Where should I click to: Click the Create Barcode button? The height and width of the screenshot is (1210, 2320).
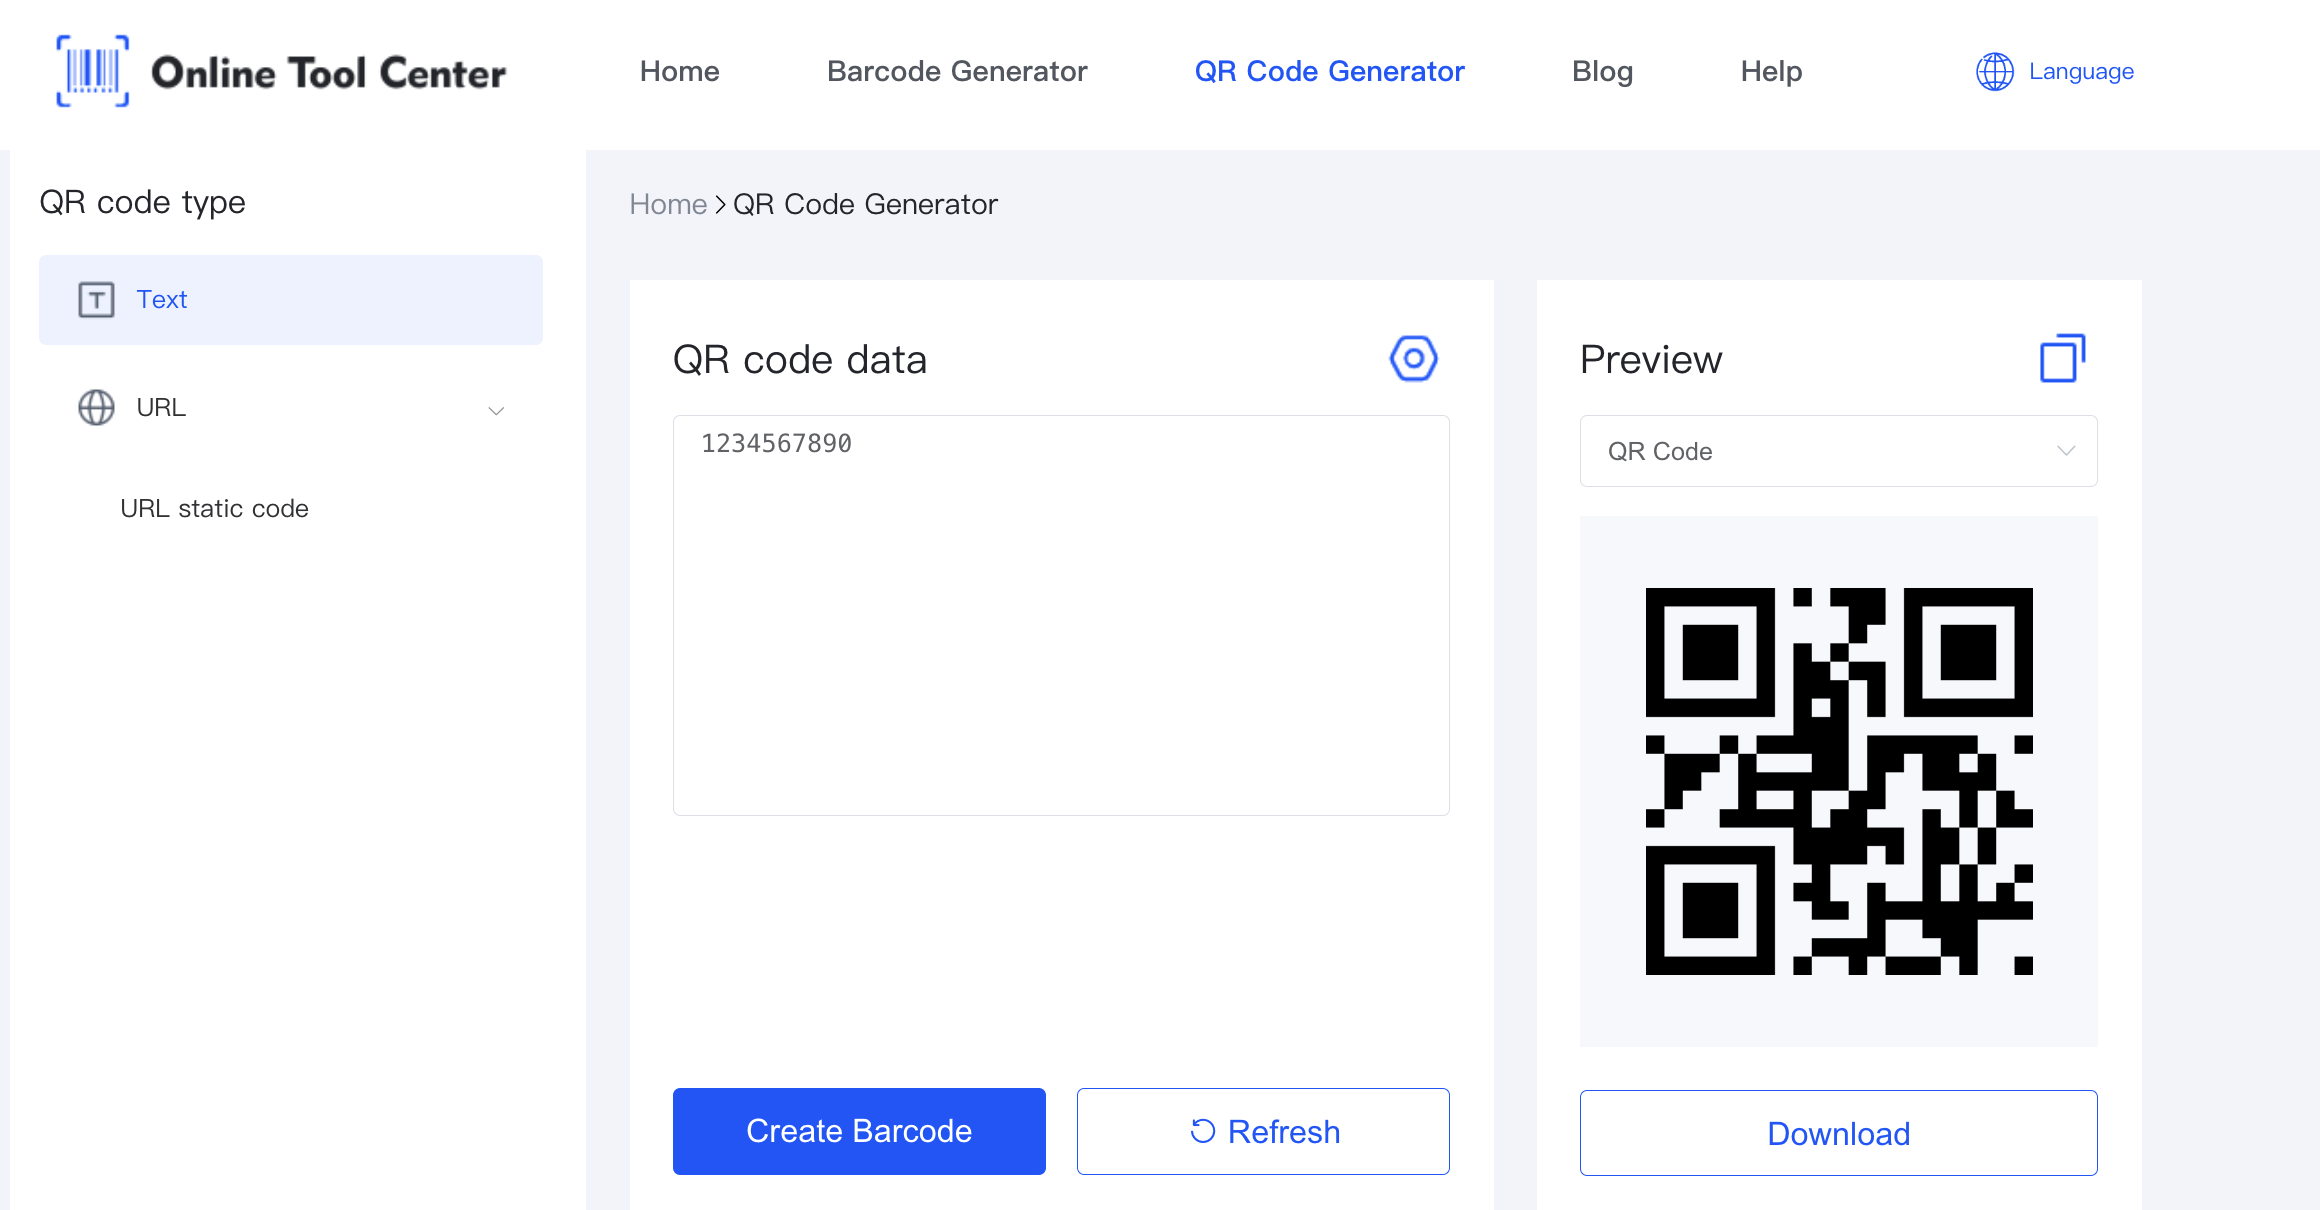[859, 1132]
